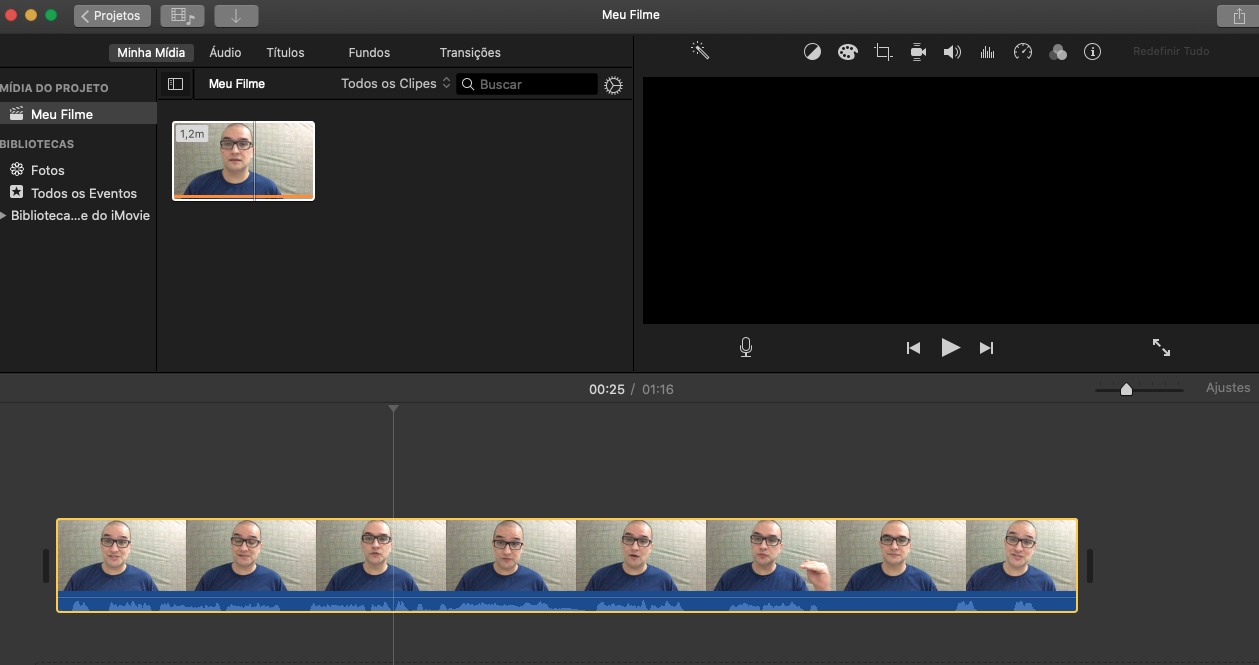Show the clip information panel
Screen dimensions: 1259x665
[x=1092, y=52]
